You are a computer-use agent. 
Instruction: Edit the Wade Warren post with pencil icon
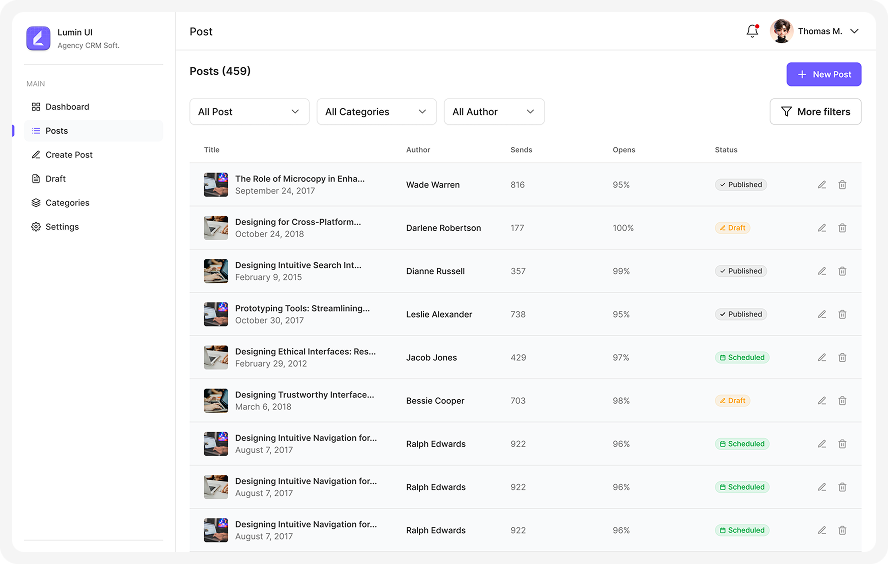coord(822,185)
